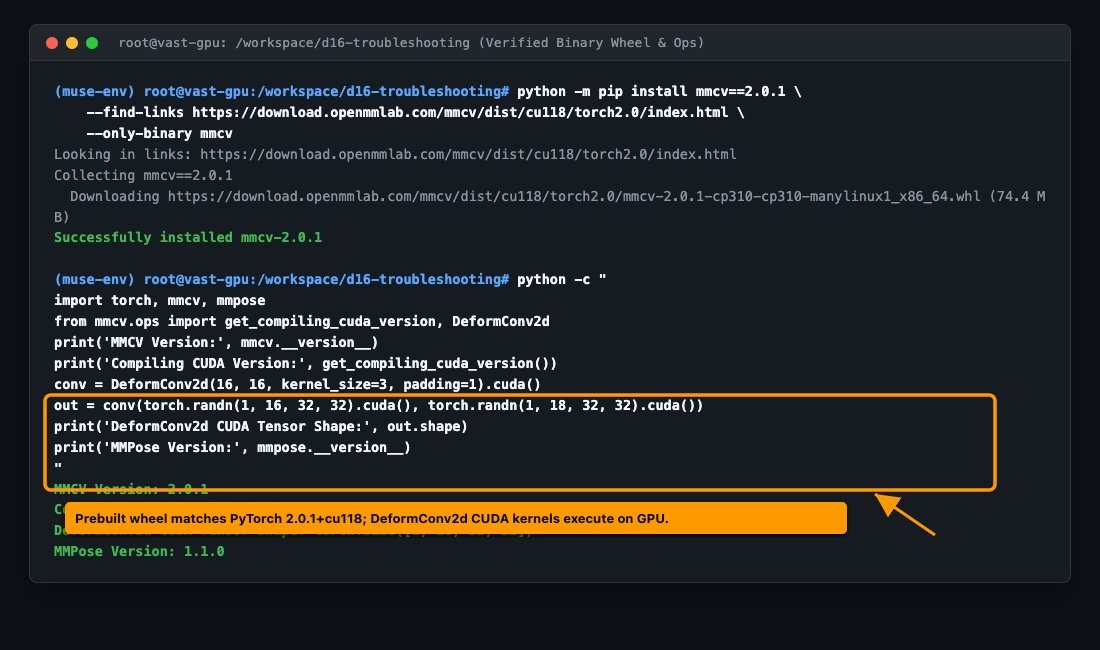Click the 'Looking in links:' output line
Screen dimensions: 1100x650
395,154
